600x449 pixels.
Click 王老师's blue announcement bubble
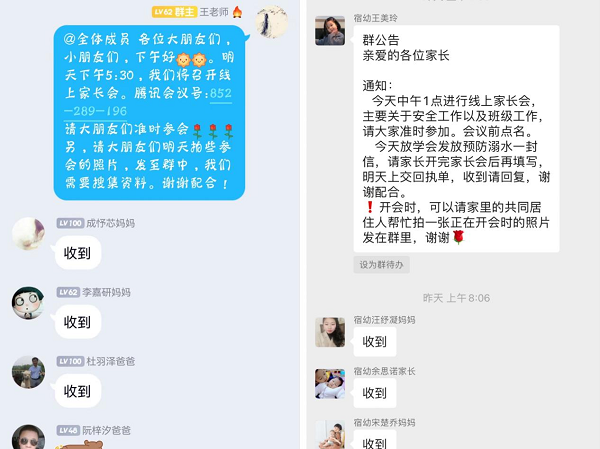tap(149, 113)
